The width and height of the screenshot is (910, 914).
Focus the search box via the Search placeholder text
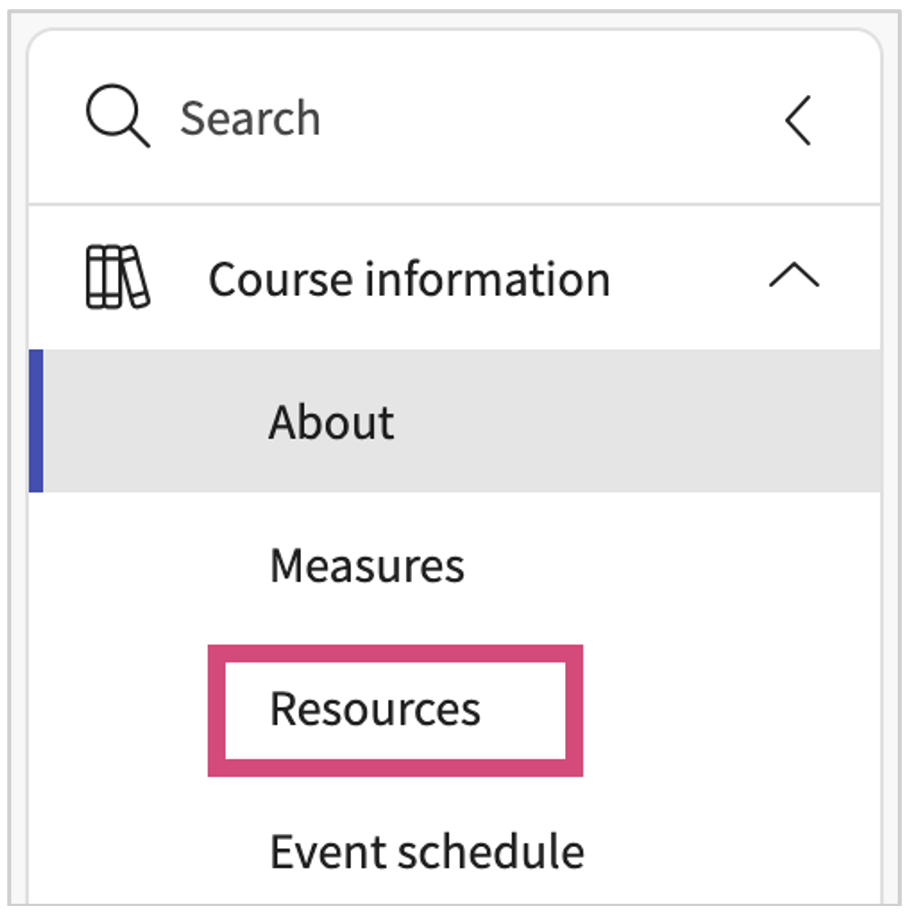[250, 119]
